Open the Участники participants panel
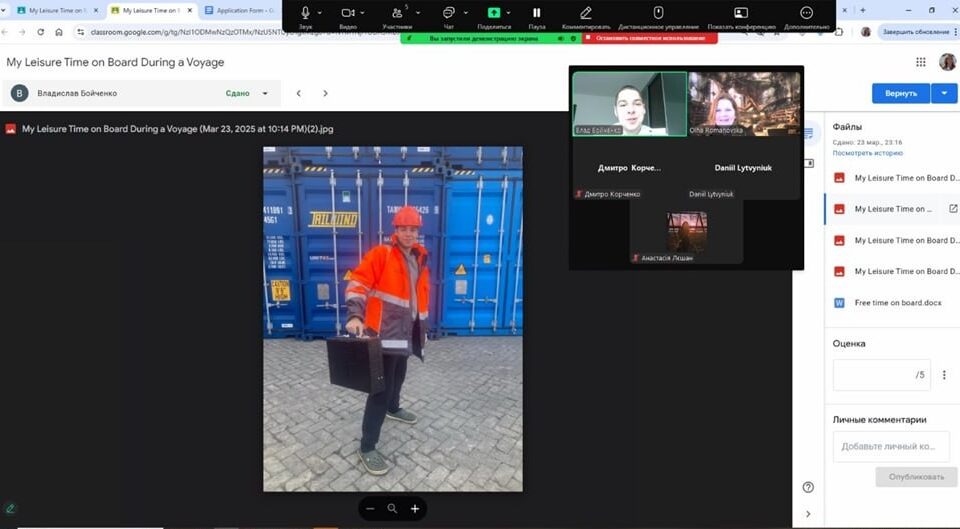The image size is (960, 529). pyautogui.click(x=398, y=13)
